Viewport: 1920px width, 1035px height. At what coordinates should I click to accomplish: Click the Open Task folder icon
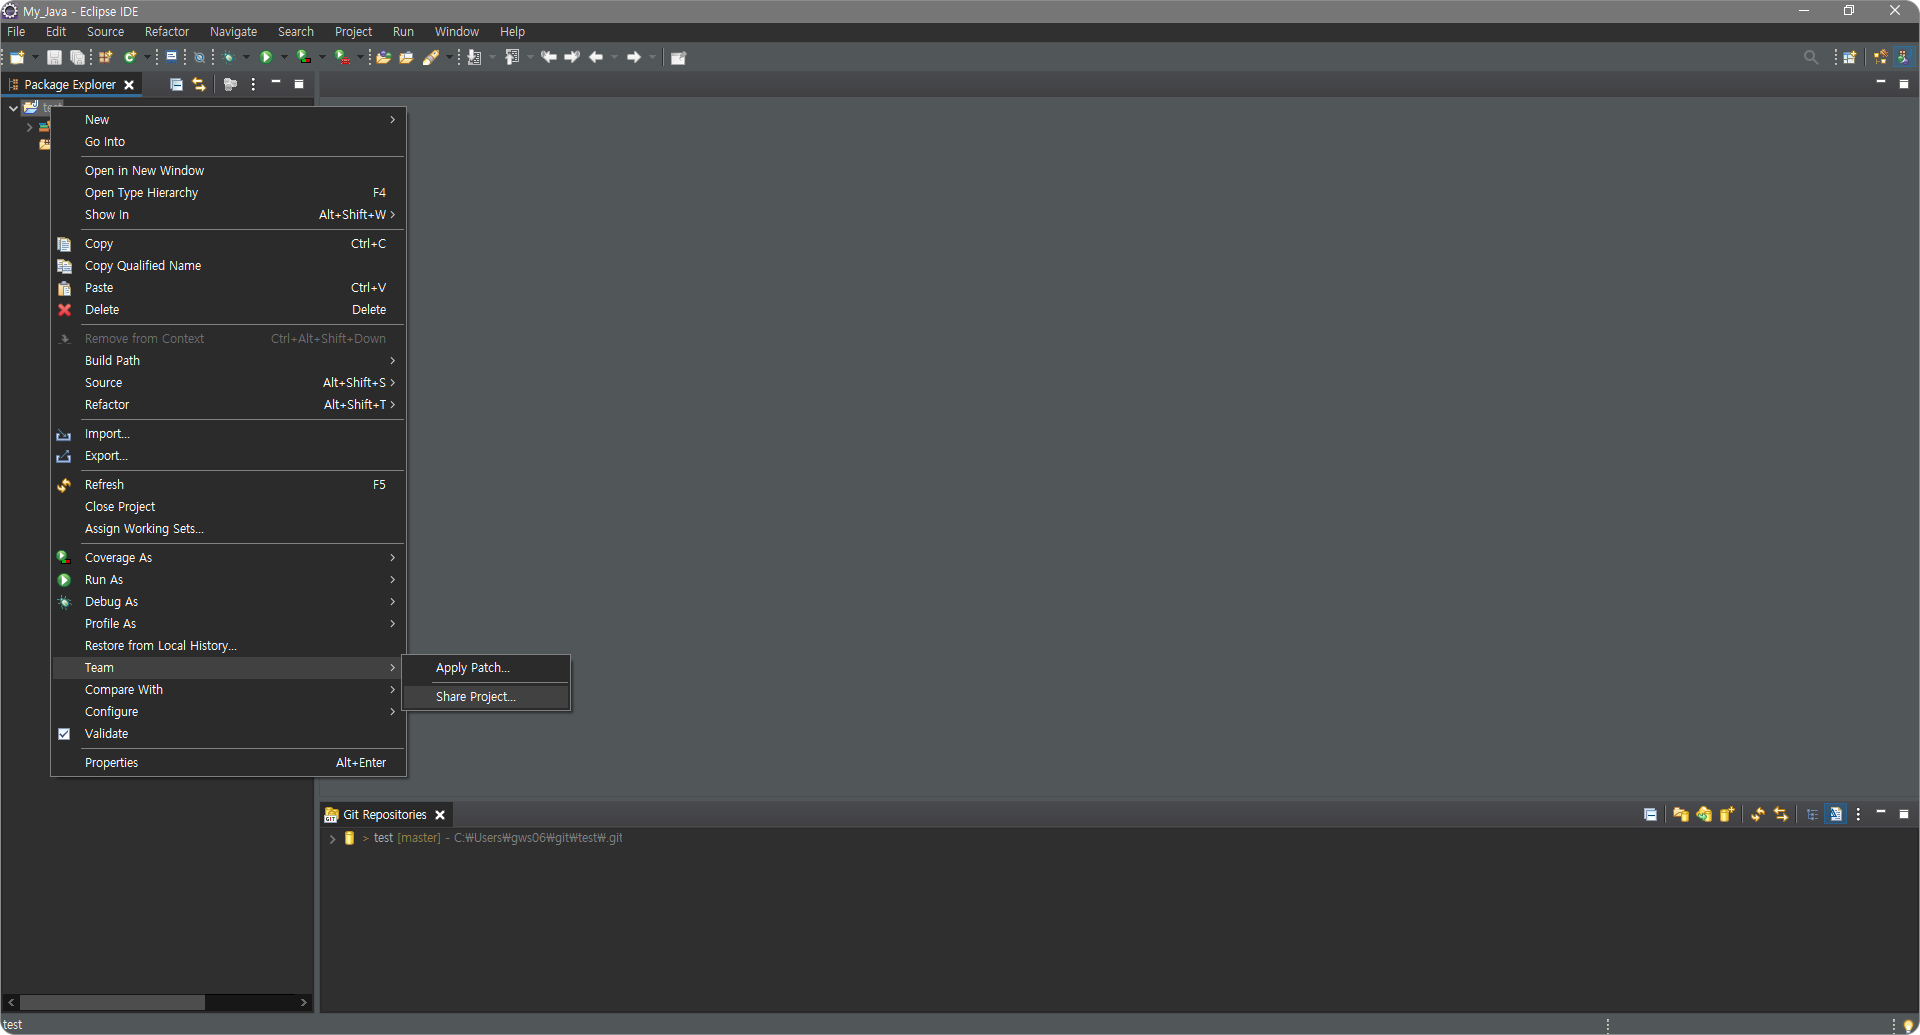[x=406, y=58]
